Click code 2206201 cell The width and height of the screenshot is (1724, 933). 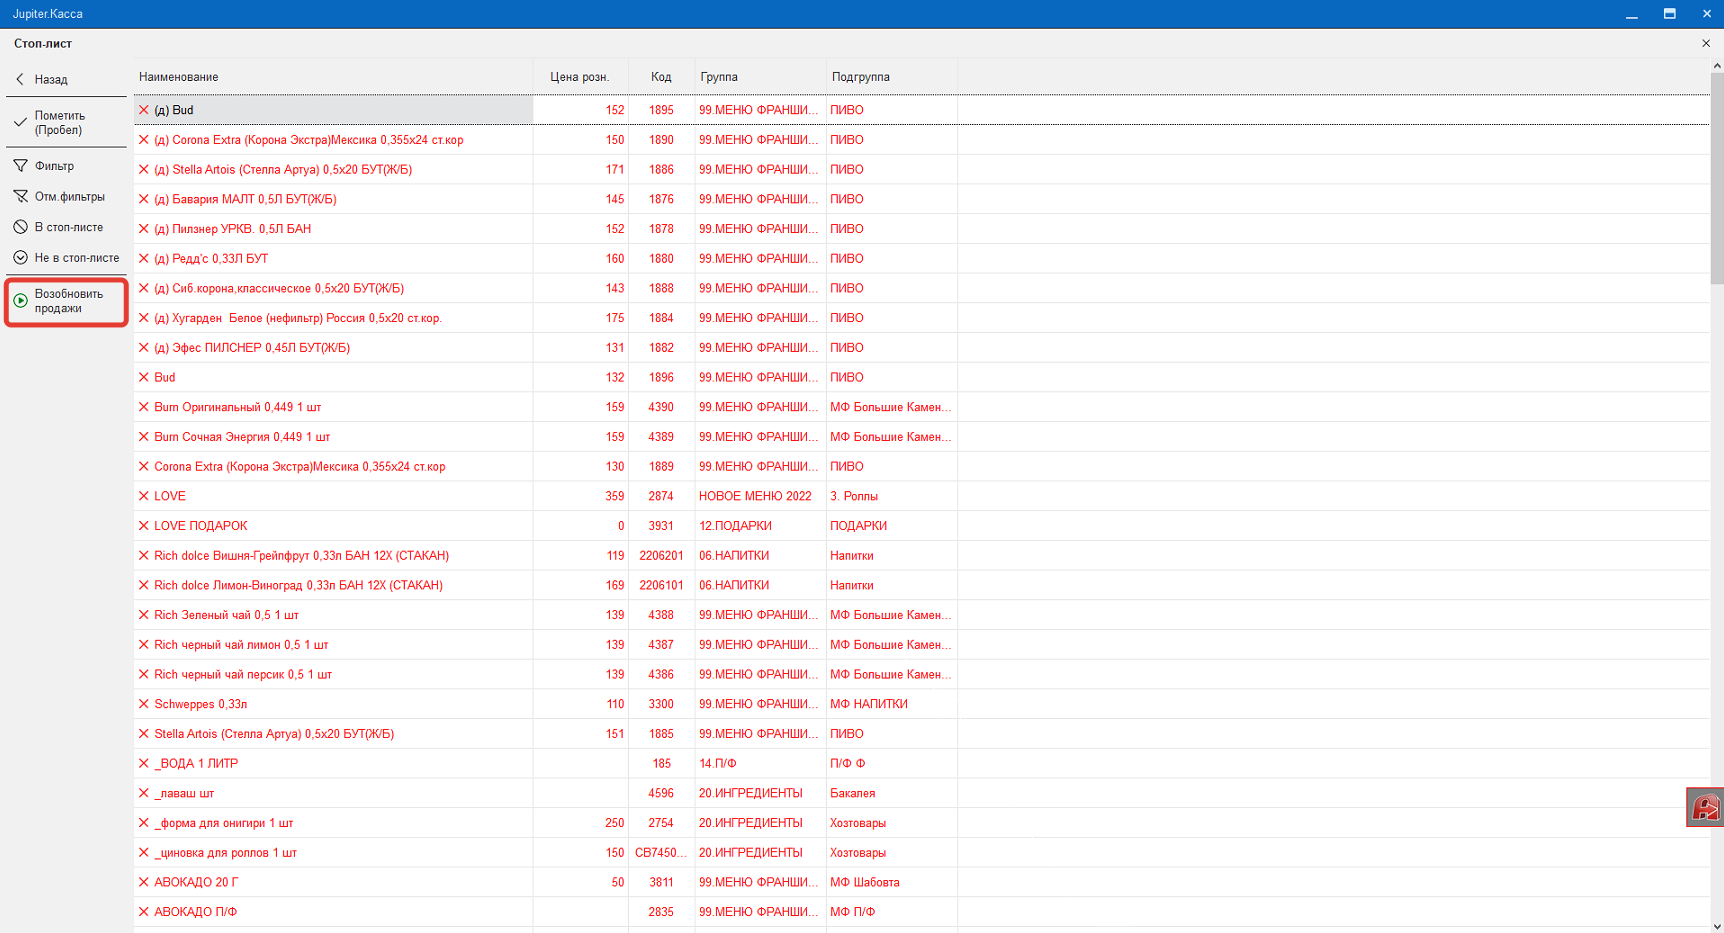[661, 556]
